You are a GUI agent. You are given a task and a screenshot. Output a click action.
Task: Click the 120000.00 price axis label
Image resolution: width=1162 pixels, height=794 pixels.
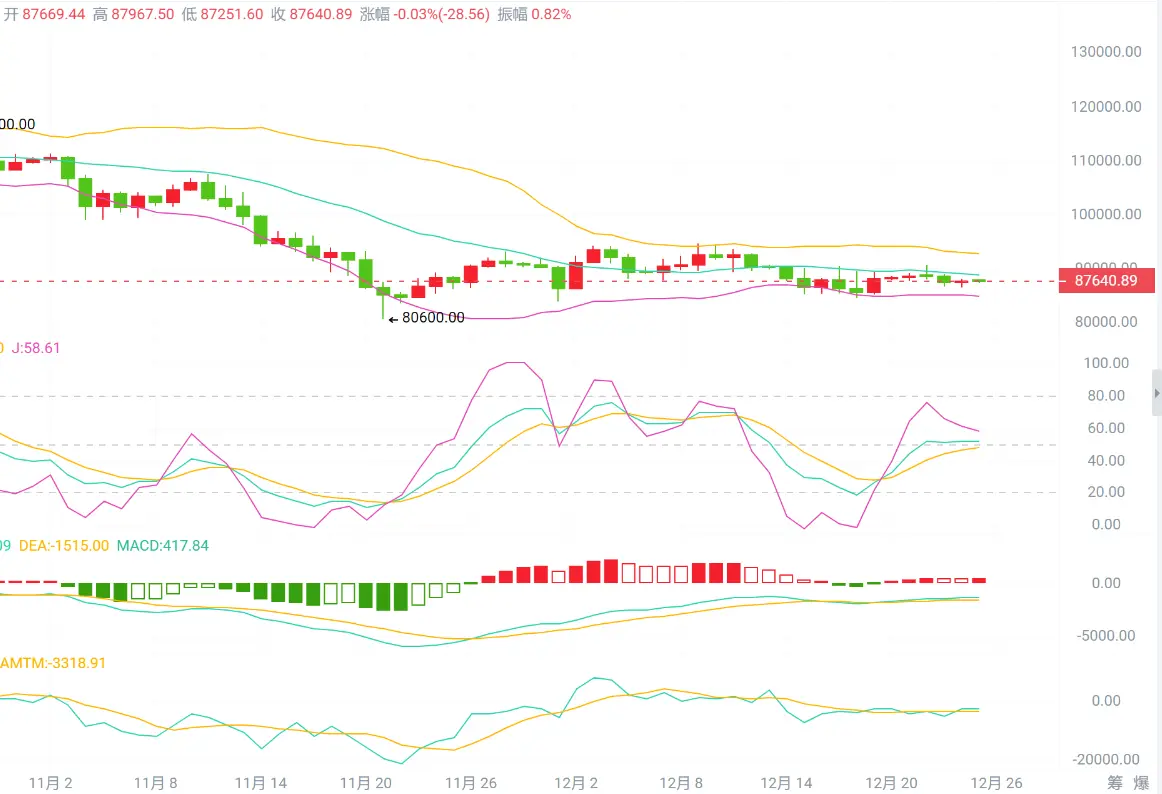click(1106, 107)
